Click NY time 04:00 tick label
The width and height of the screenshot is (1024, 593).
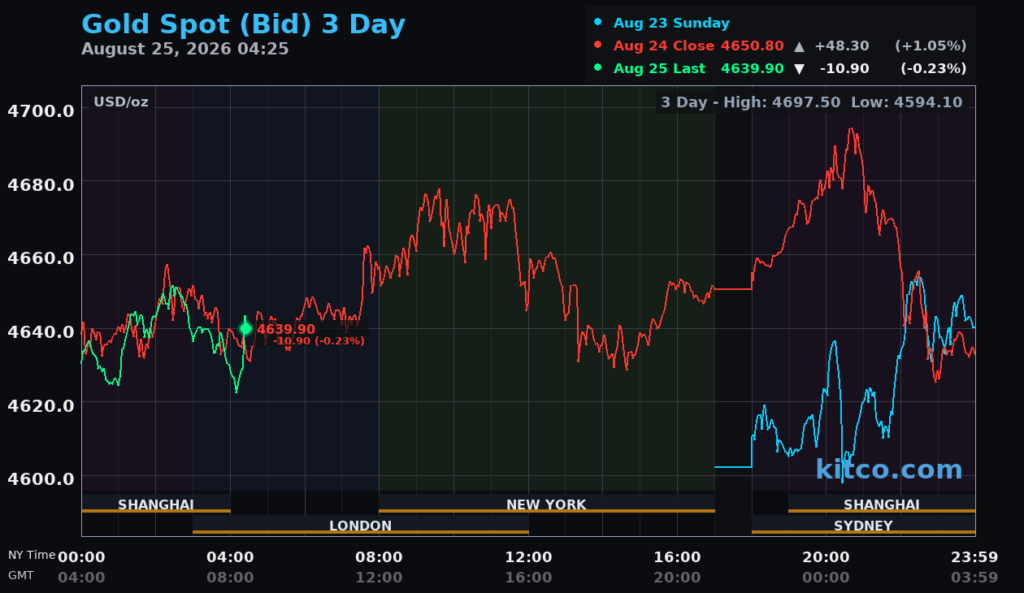click(x=231, y=557)
